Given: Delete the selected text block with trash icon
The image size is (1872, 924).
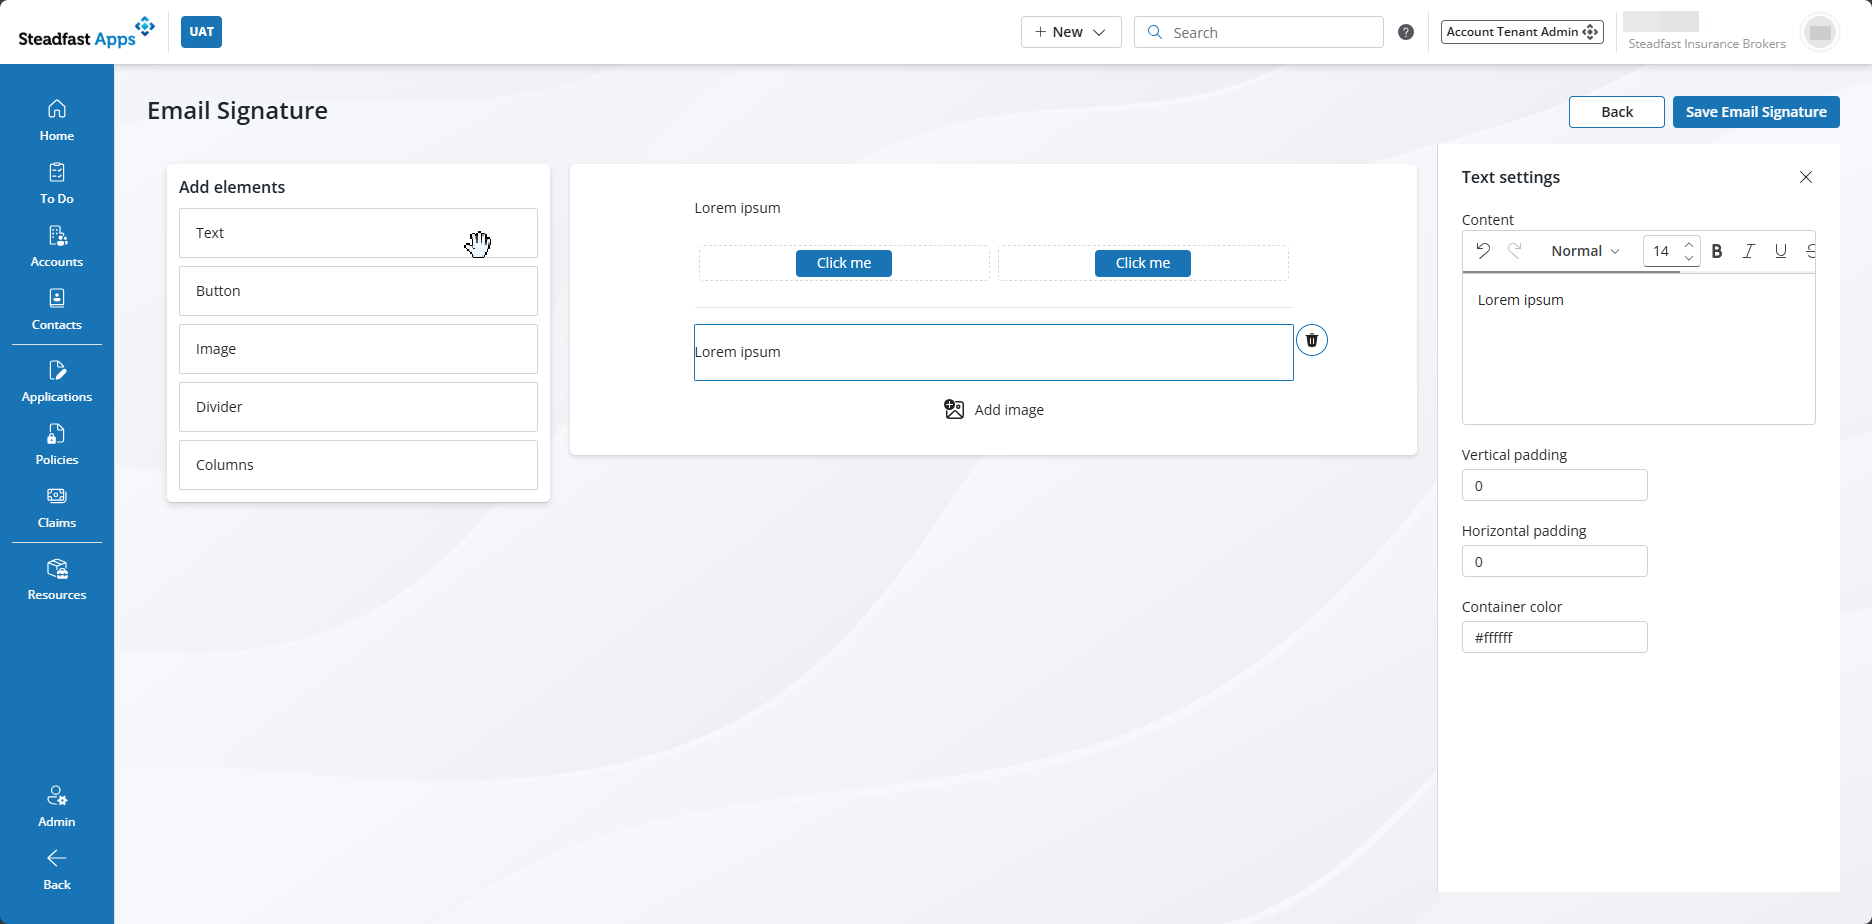Looking at the screenshot, I should point(1312,340).
